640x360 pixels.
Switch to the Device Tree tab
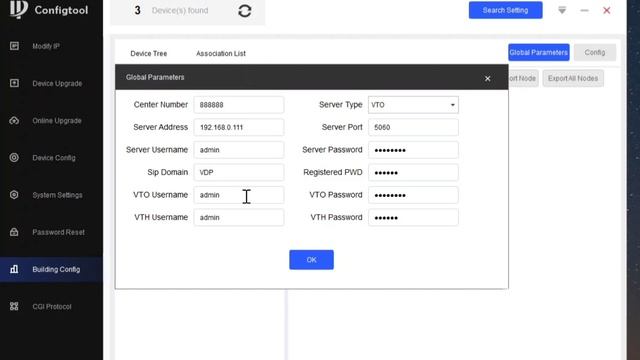point(149,53)
